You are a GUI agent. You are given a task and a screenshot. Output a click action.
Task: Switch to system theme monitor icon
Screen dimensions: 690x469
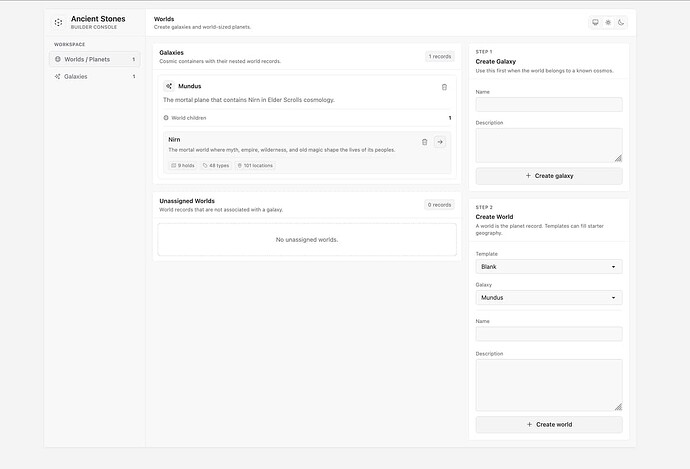tap(595, 22)
